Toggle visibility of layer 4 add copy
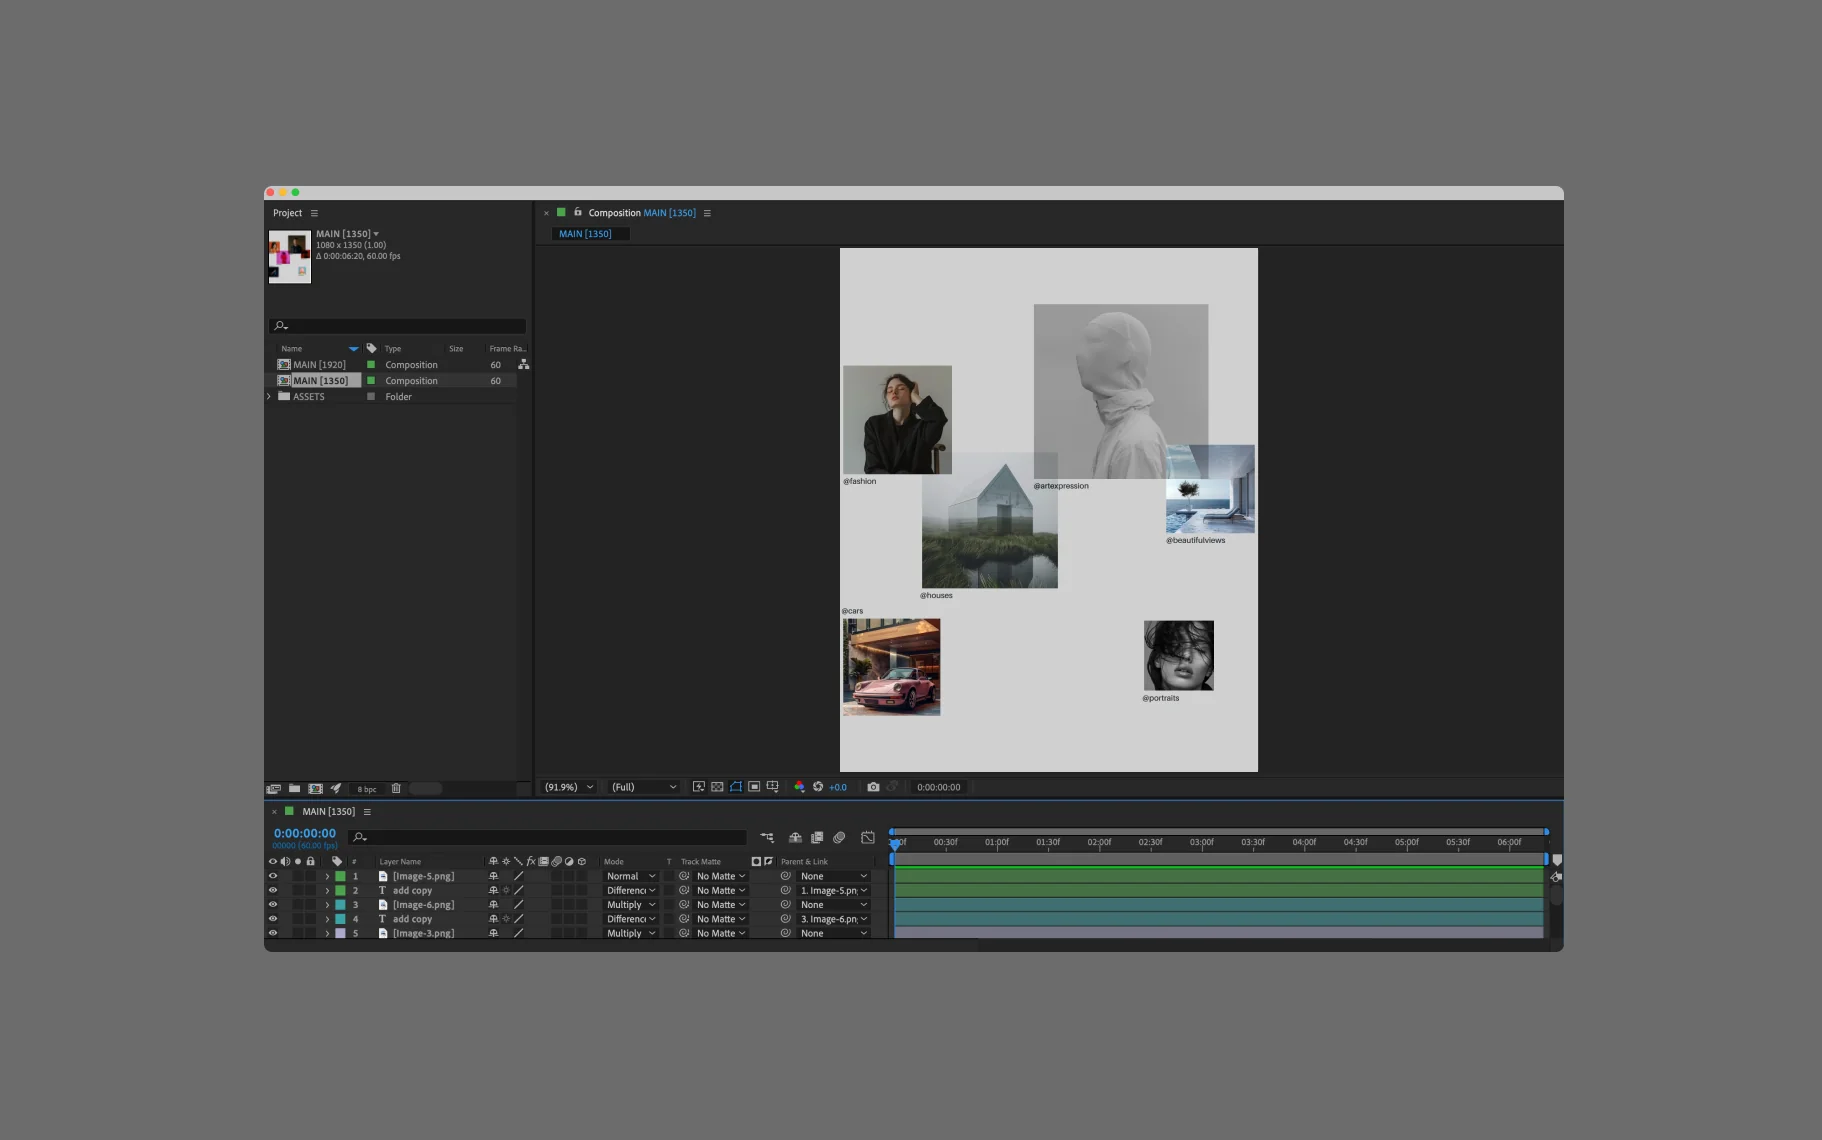 pos(272,919)
